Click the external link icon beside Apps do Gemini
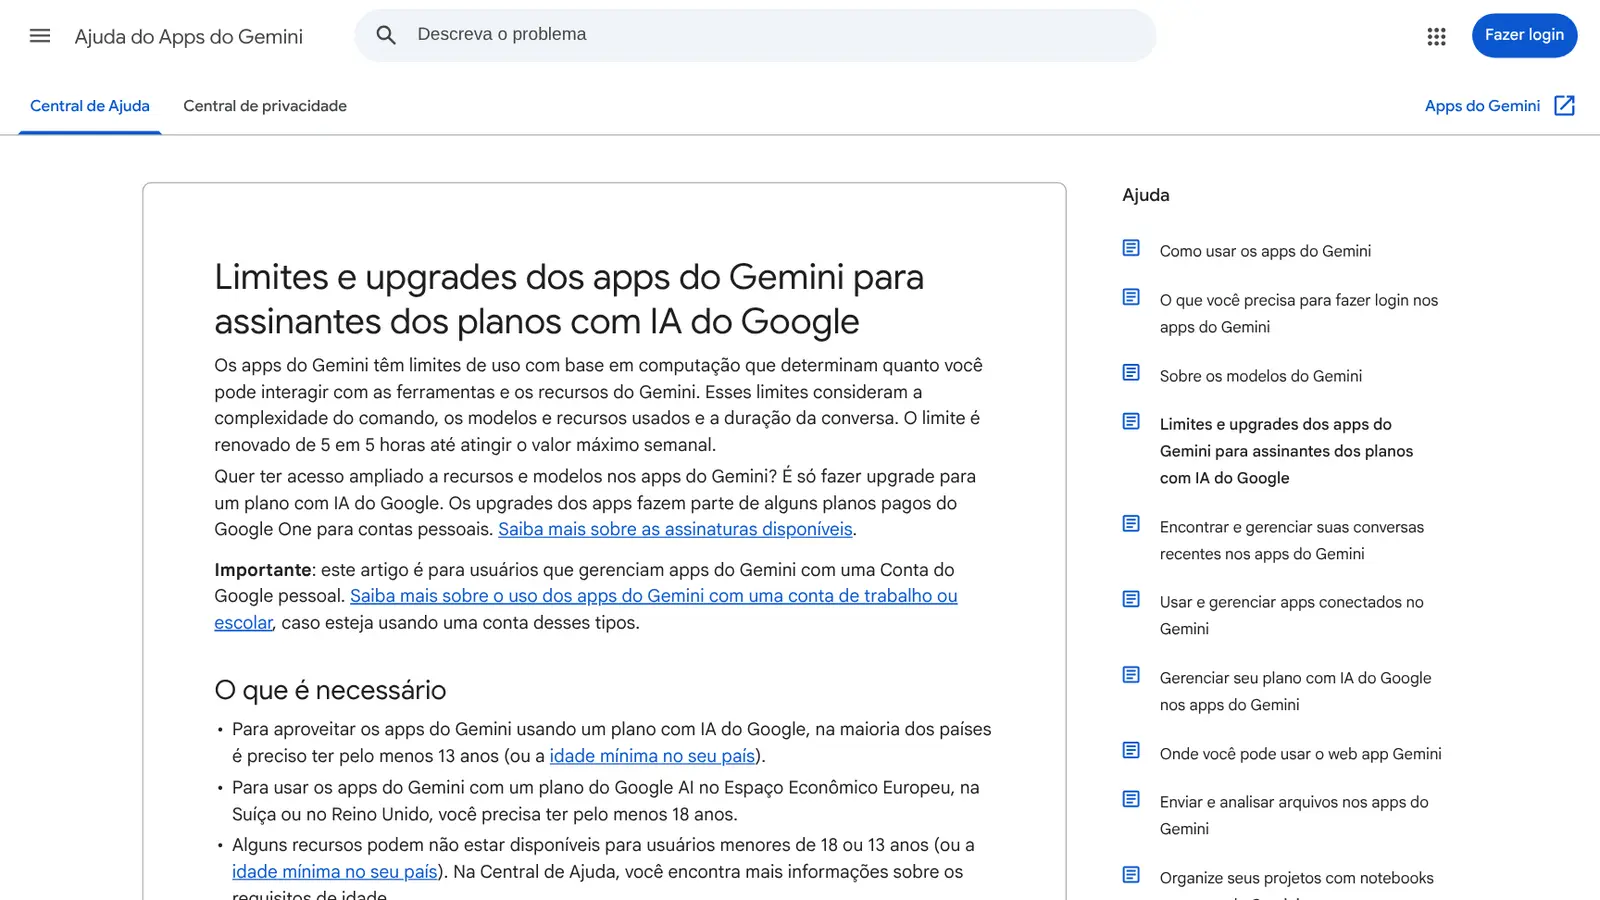 pyautogui.click(x=1565, y=106)
